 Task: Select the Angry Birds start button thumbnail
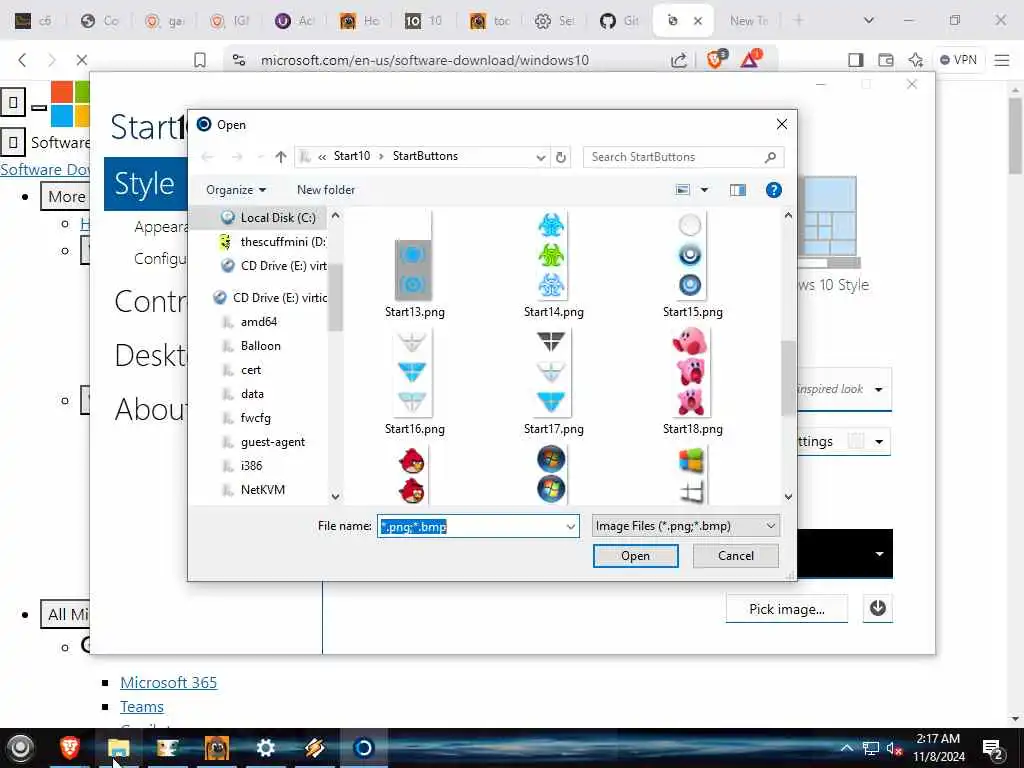click(x=412, y=475)
